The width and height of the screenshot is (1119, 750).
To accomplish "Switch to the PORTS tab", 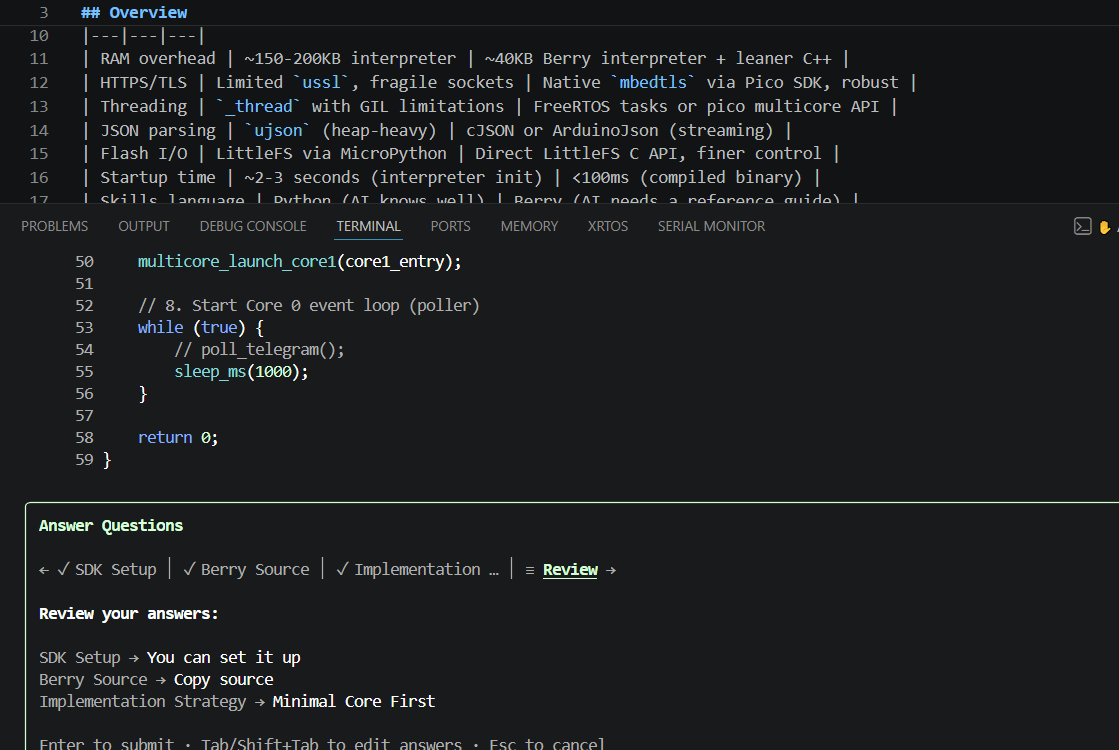I will pos(450,226).
